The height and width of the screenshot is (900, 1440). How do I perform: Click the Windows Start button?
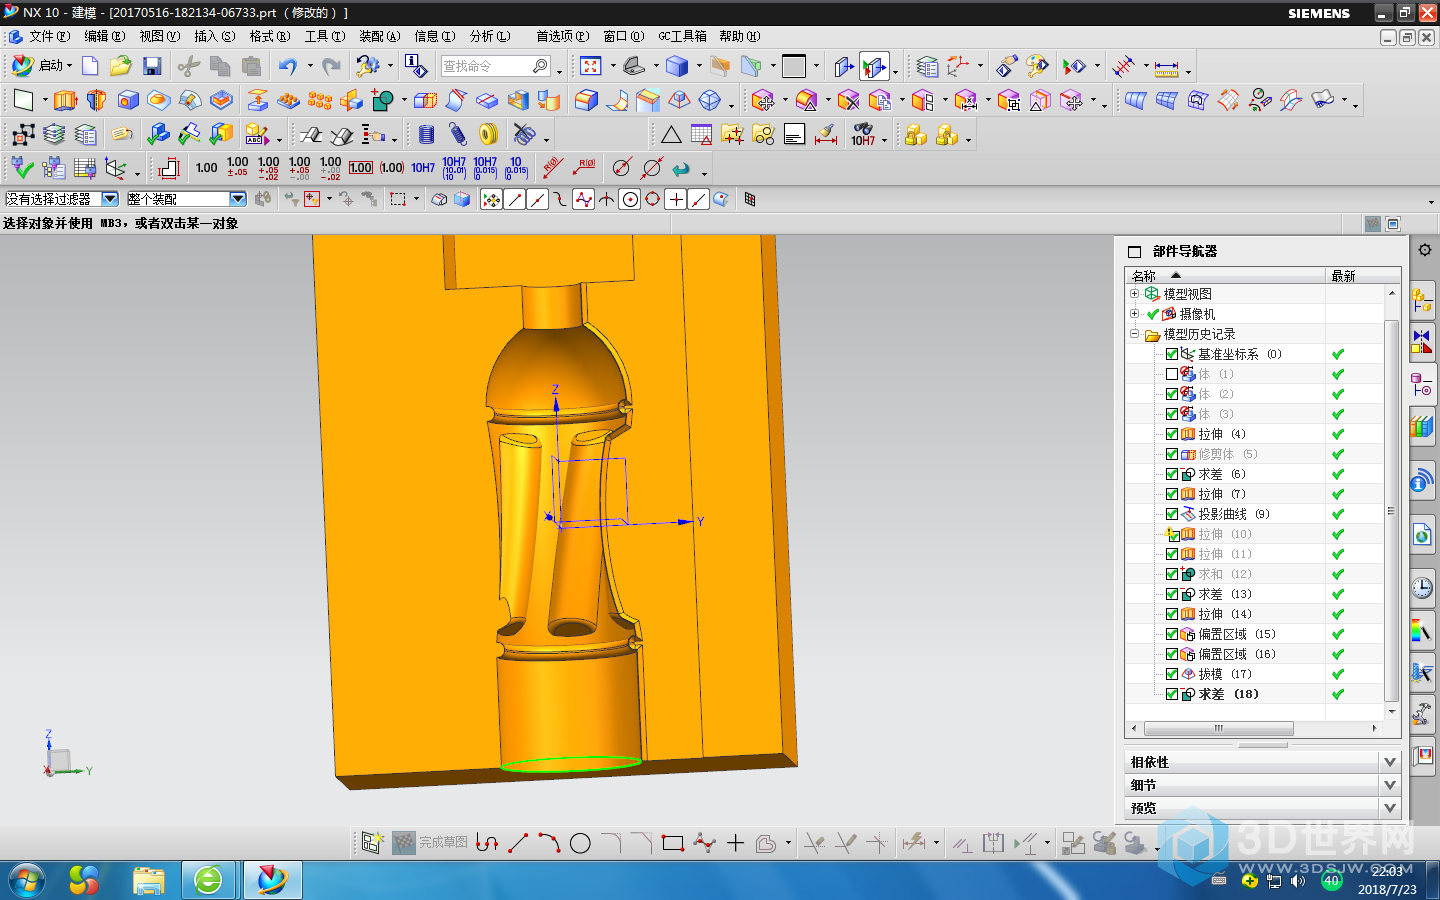(27, 880)
